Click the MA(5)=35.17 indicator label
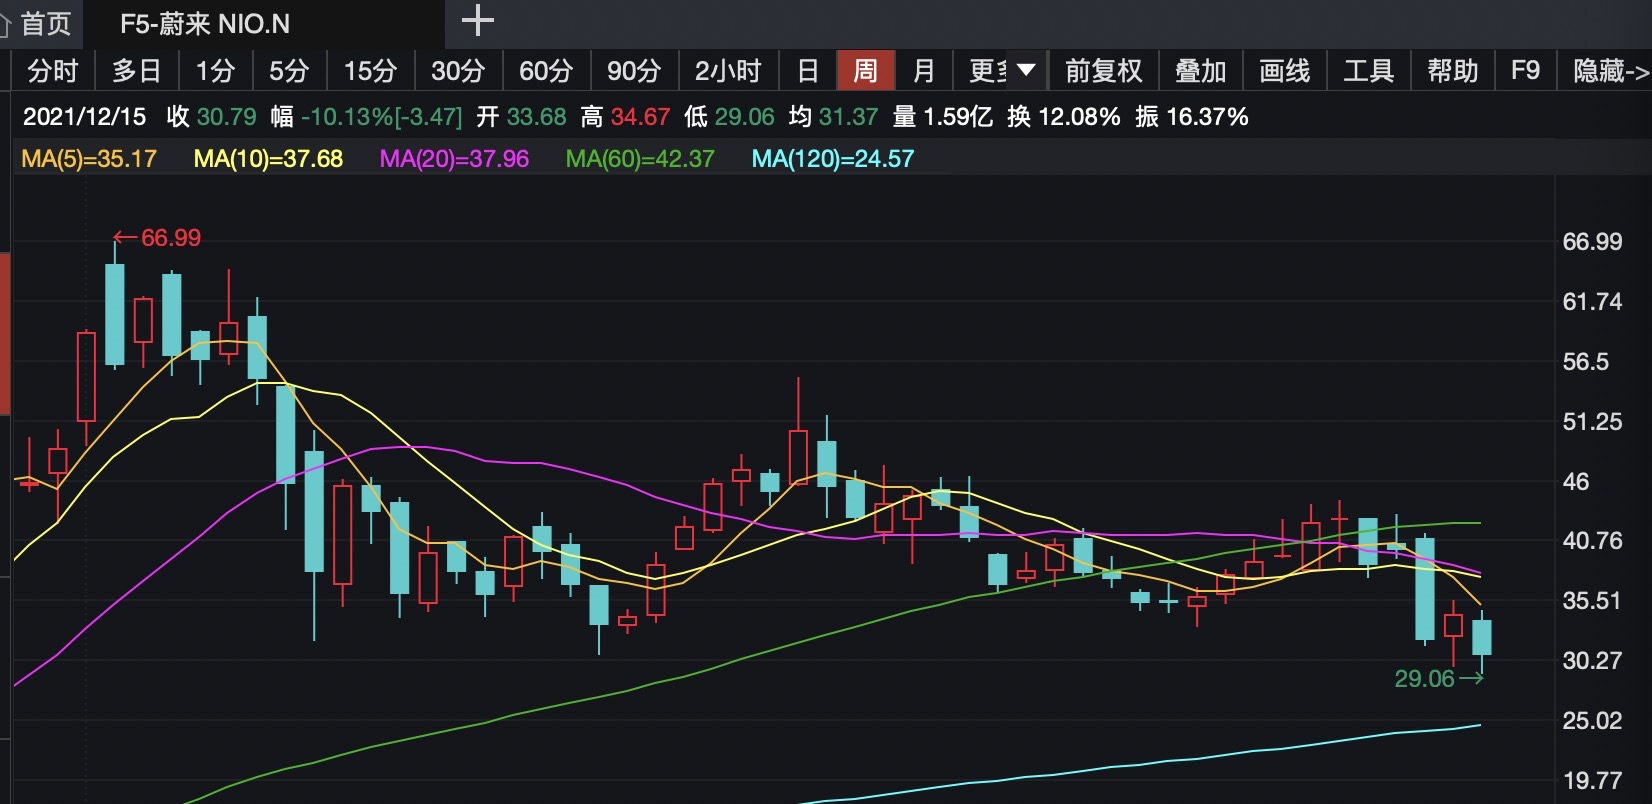 click(89, 159)
